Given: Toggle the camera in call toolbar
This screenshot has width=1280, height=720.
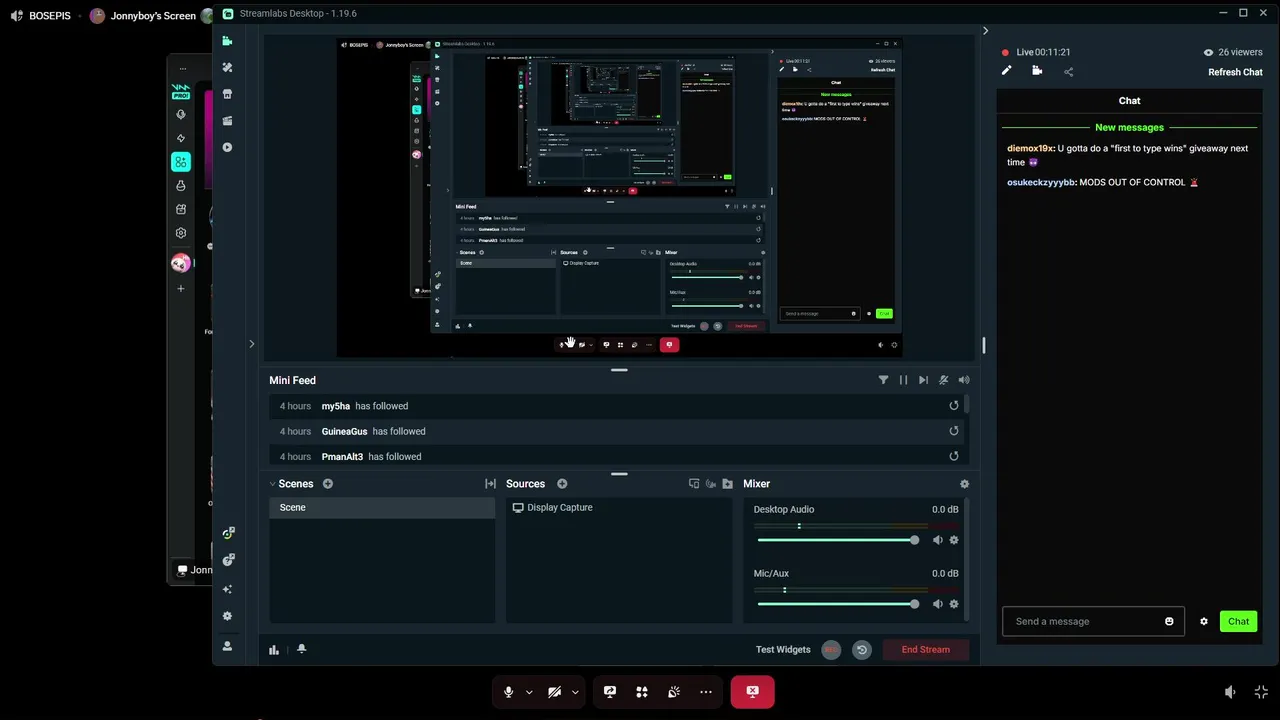Looking at the screenshot, I should (x=554, y=692).
